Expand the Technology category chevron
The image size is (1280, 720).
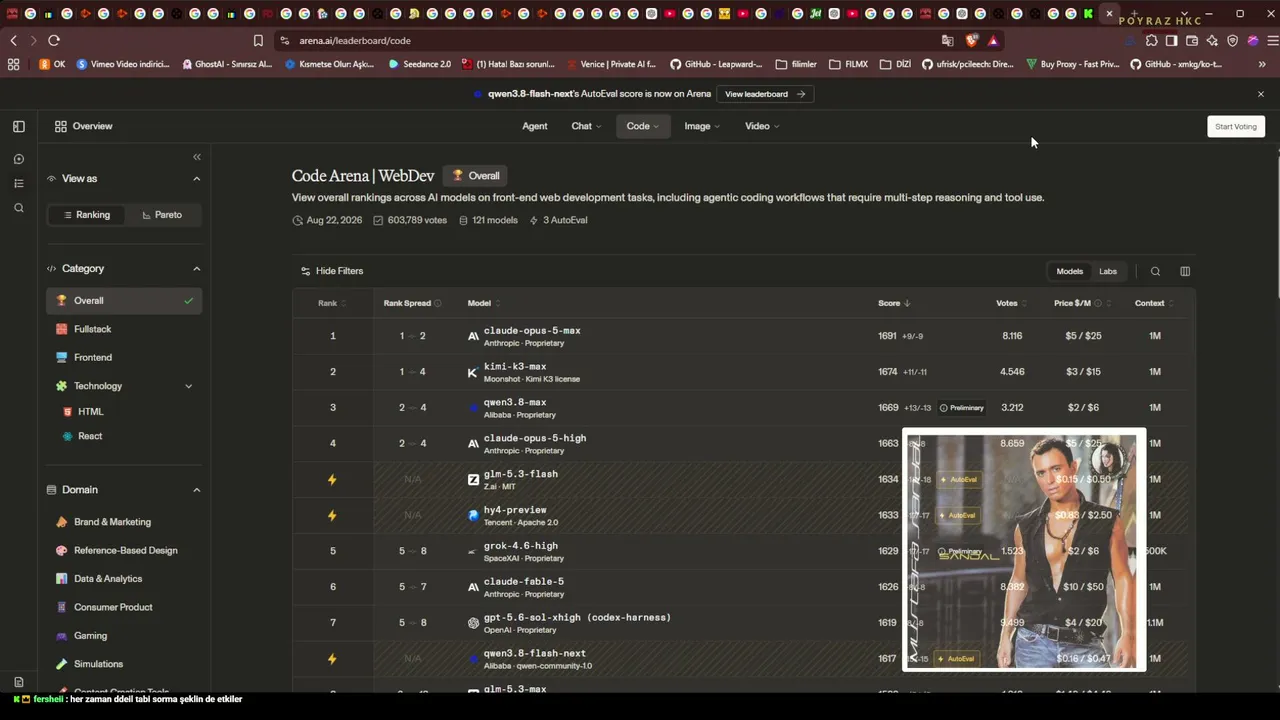(x=189, y=386)
